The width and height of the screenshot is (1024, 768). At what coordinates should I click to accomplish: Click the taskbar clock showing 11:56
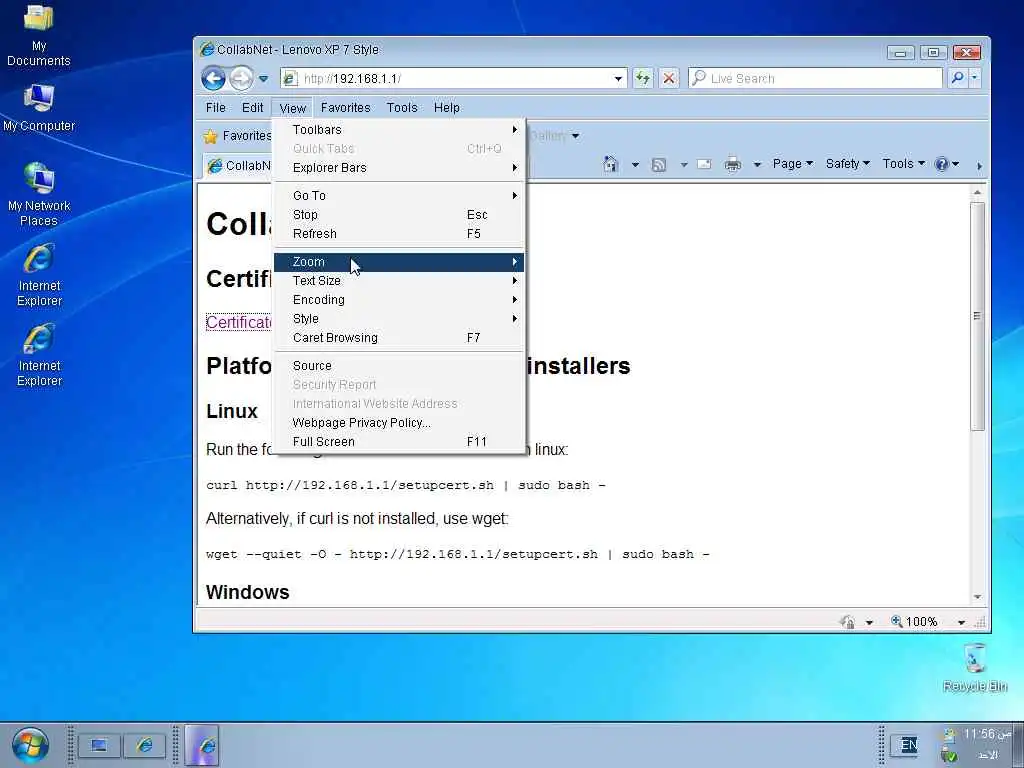[987, 735]
